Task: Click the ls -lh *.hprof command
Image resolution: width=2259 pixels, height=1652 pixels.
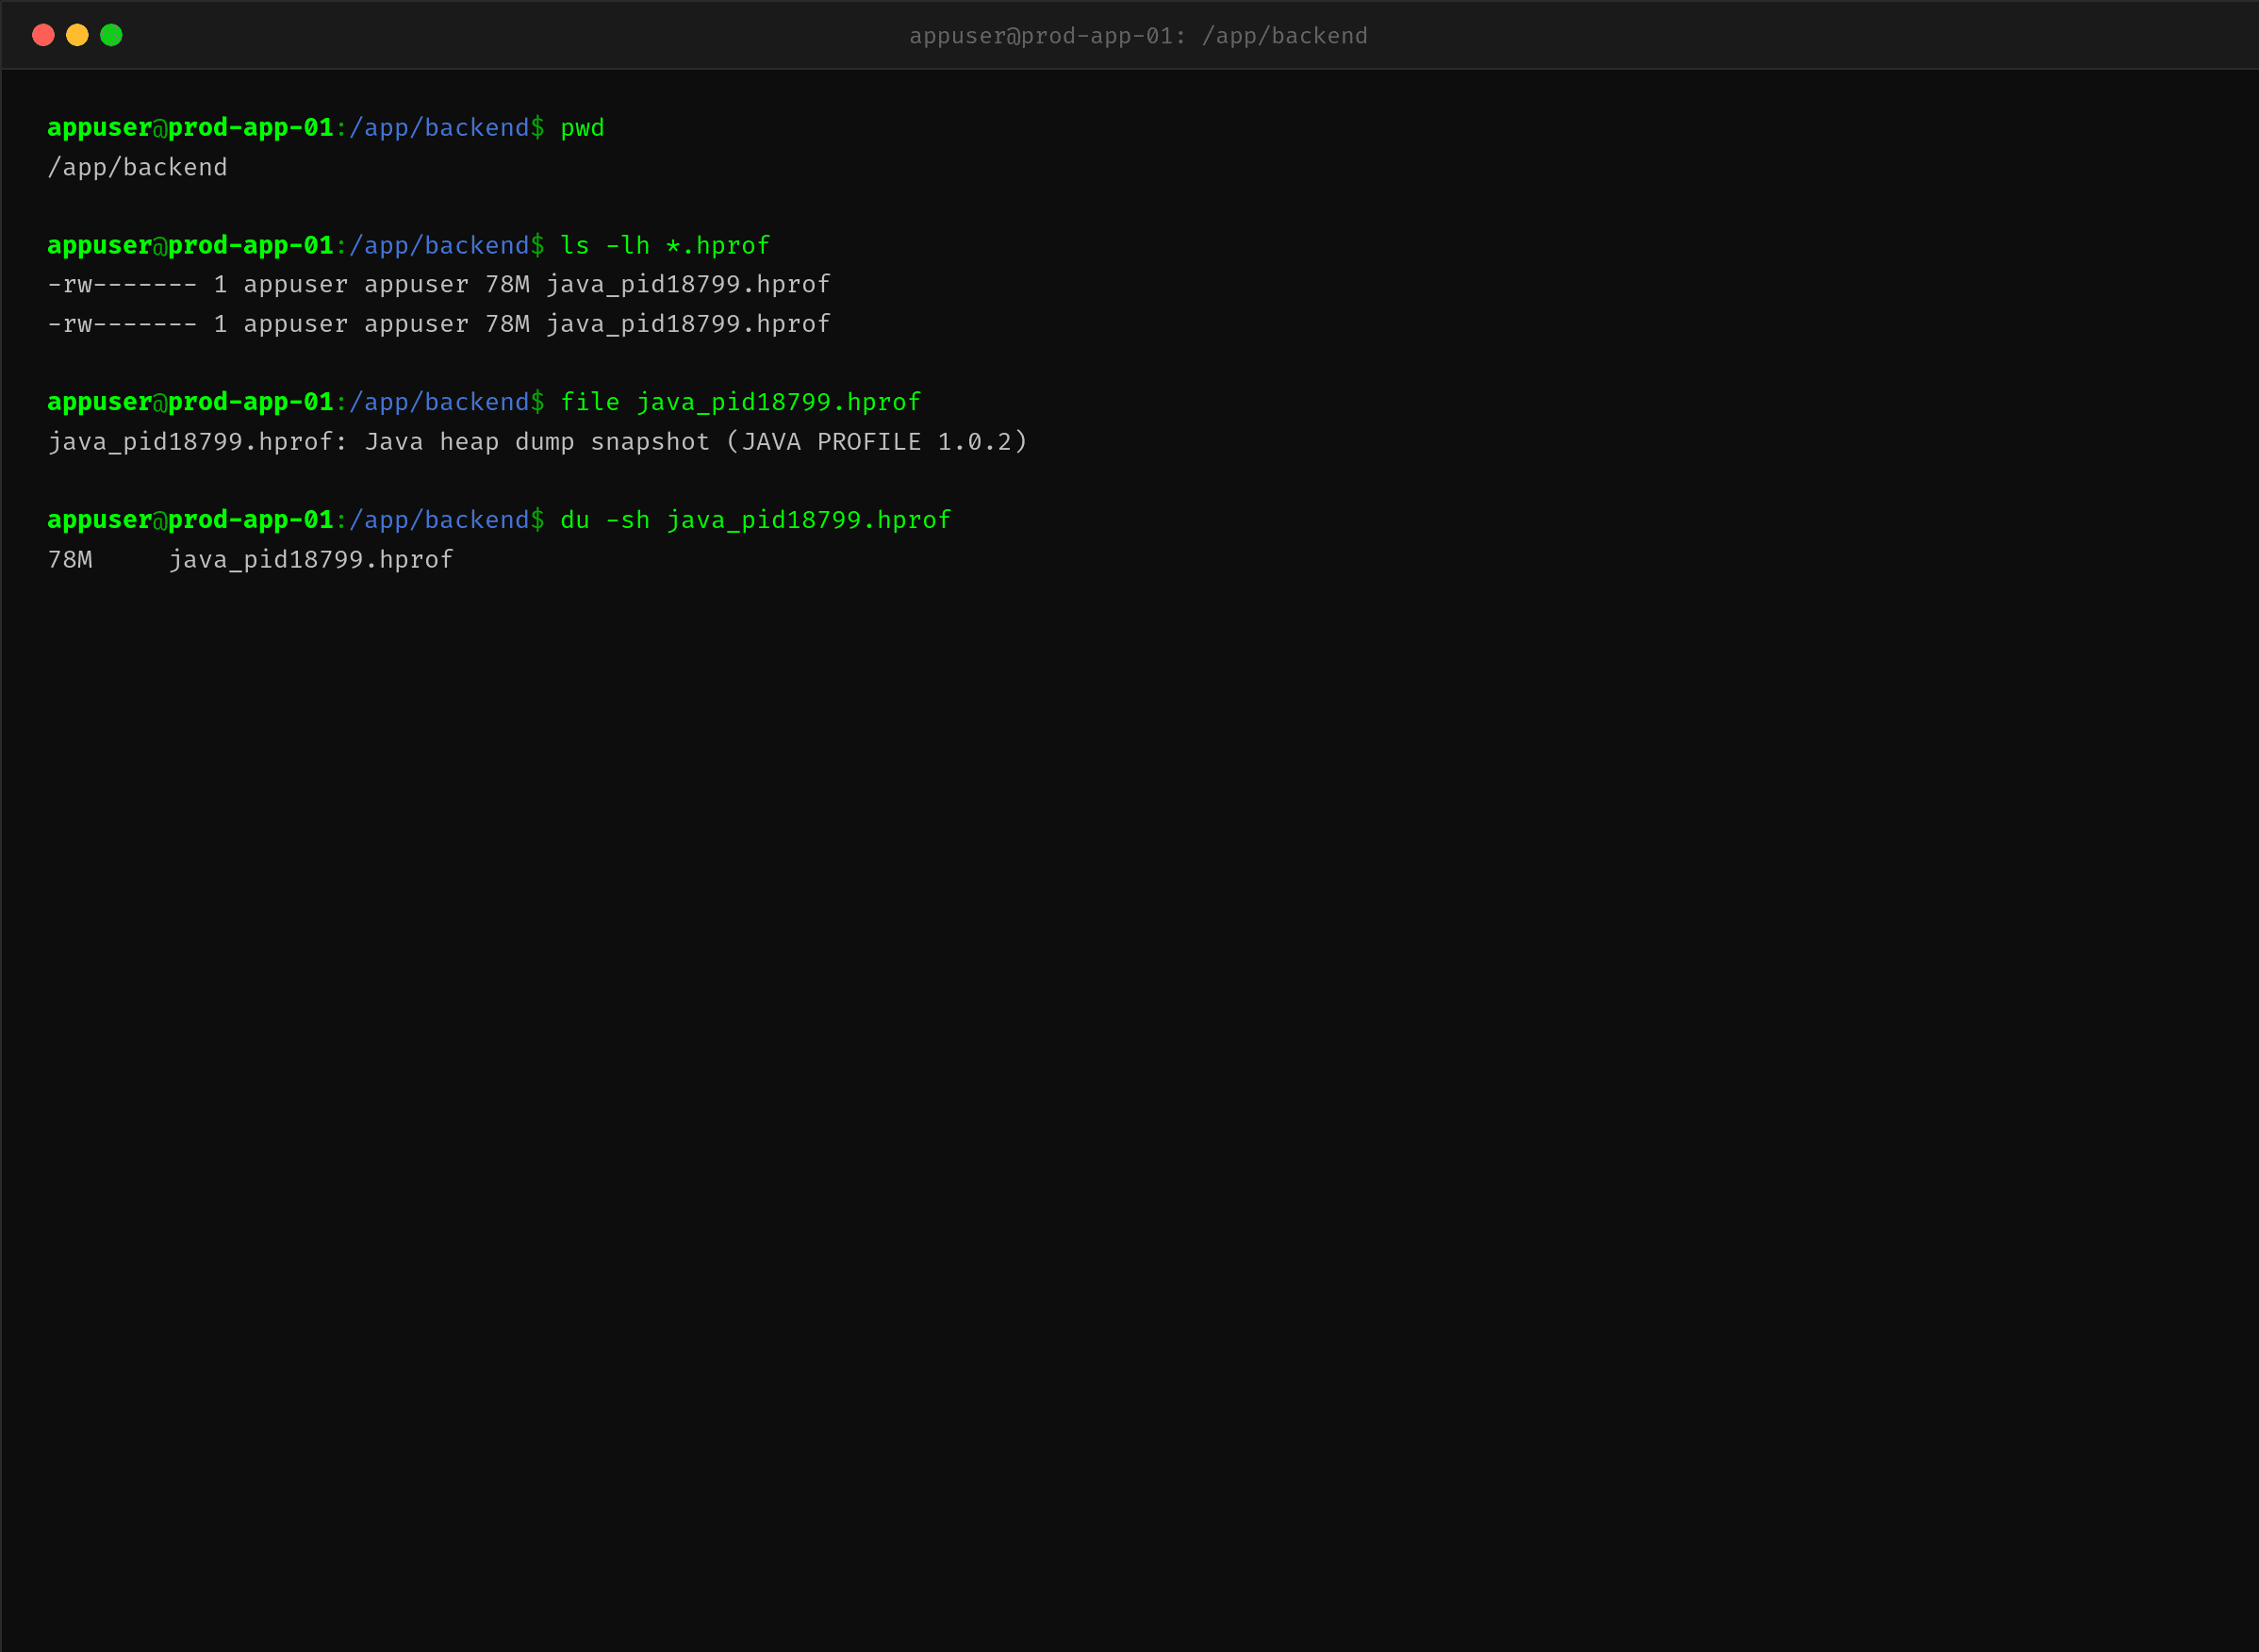Action: point(665,246)
